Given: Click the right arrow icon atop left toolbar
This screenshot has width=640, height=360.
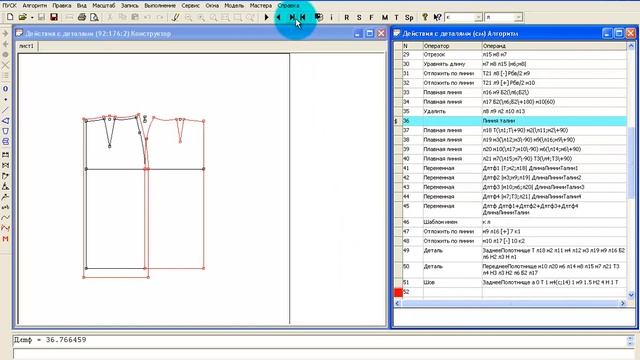Looking at the screenshot, I should coord(5,33).
